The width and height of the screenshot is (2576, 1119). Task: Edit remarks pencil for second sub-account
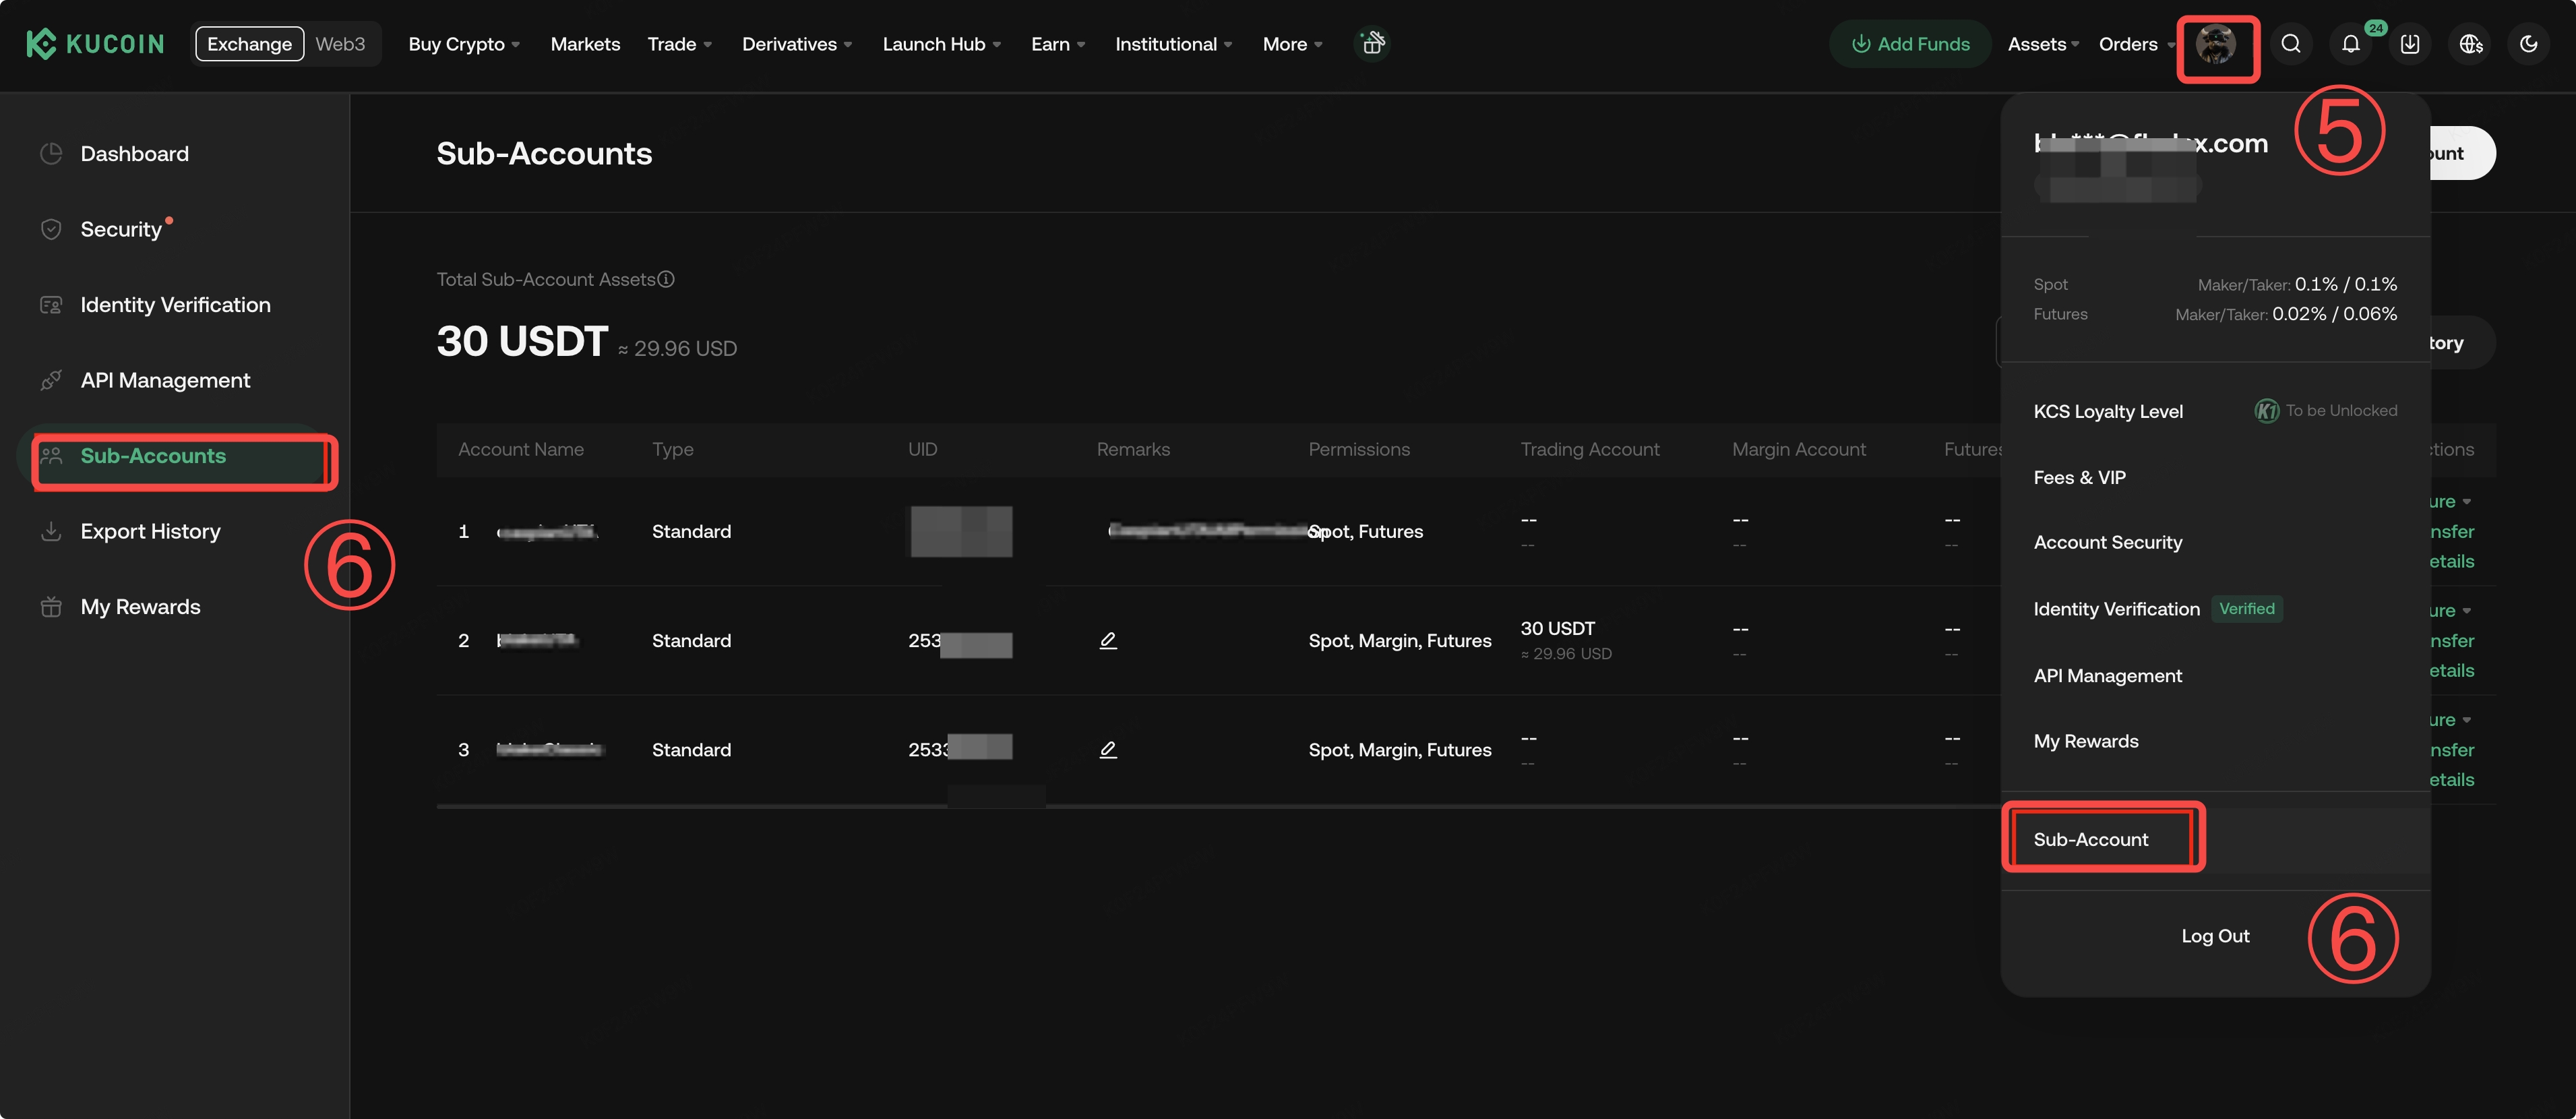1108,640
